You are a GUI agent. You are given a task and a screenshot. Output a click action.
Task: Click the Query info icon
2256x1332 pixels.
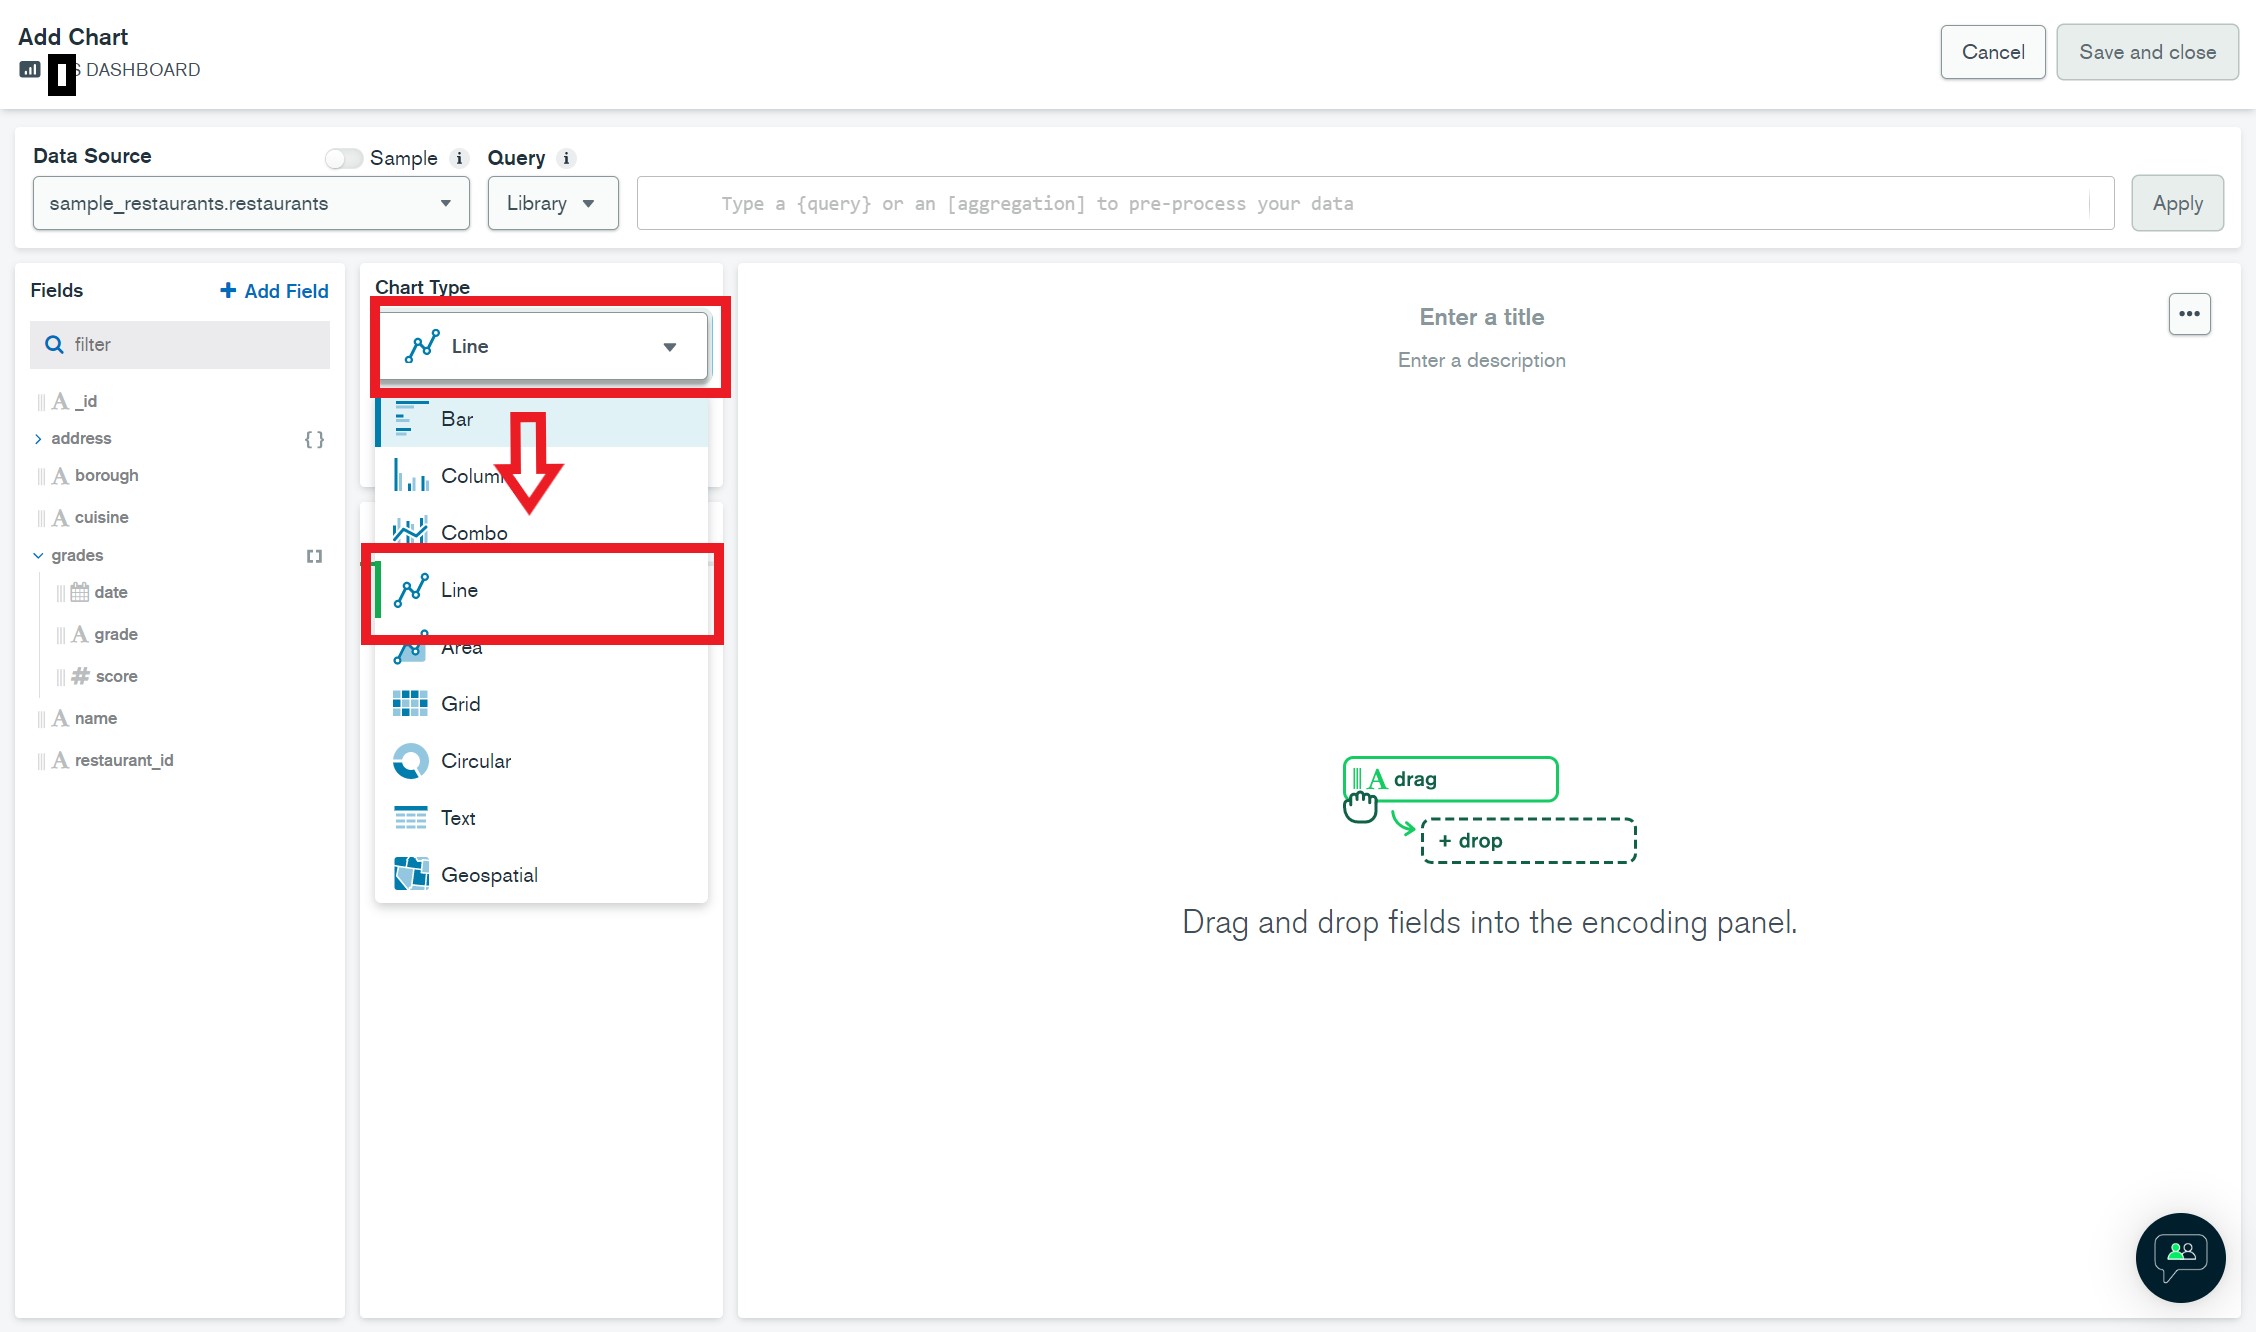click(566, 158)
